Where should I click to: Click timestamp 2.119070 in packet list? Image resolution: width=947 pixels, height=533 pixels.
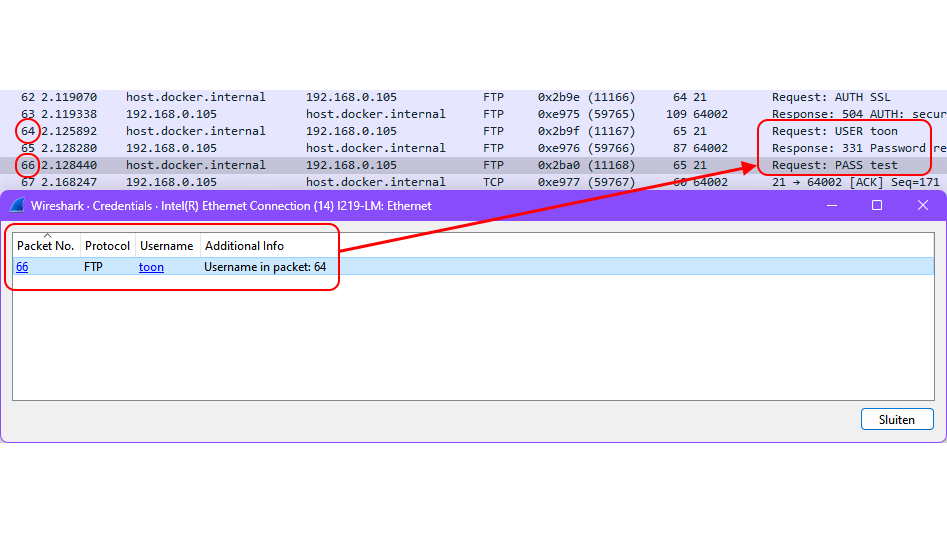click(69, 97)
